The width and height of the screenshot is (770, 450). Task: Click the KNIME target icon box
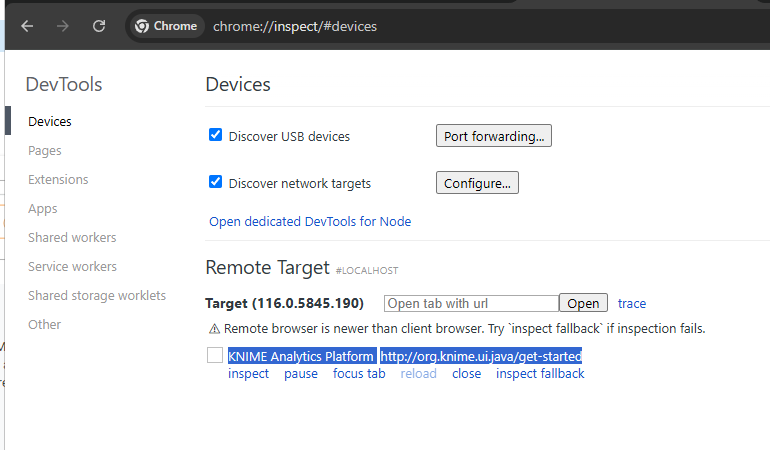coord(215,356)
